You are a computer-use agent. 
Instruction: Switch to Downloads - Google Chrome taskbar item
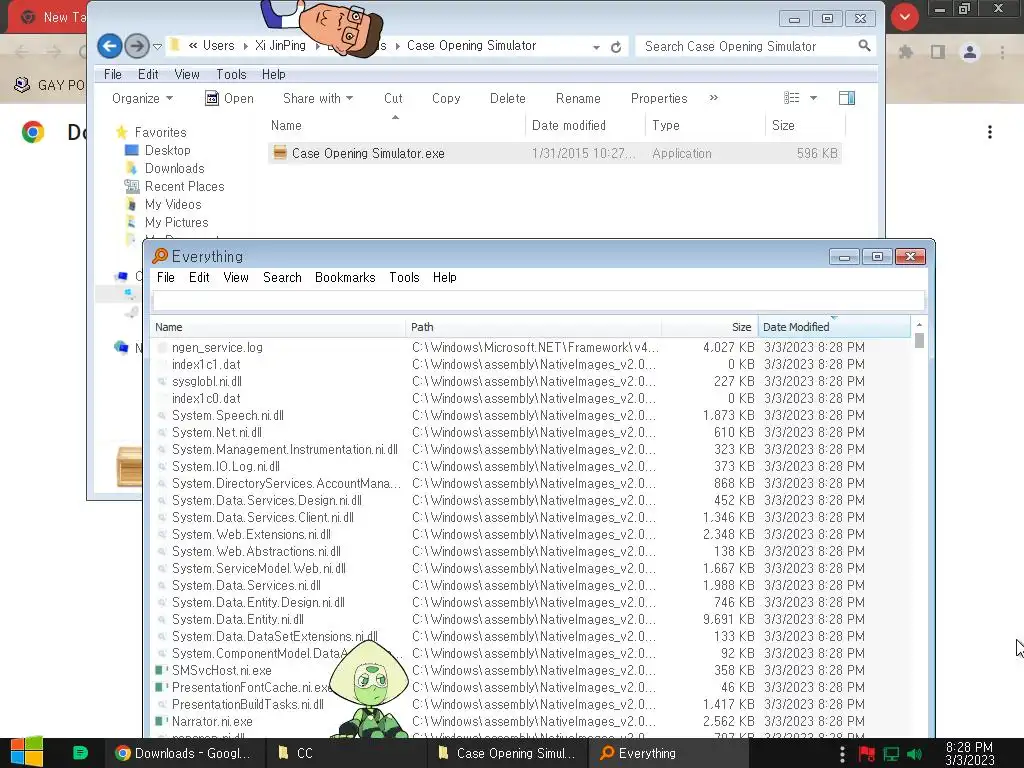(184, 753)
